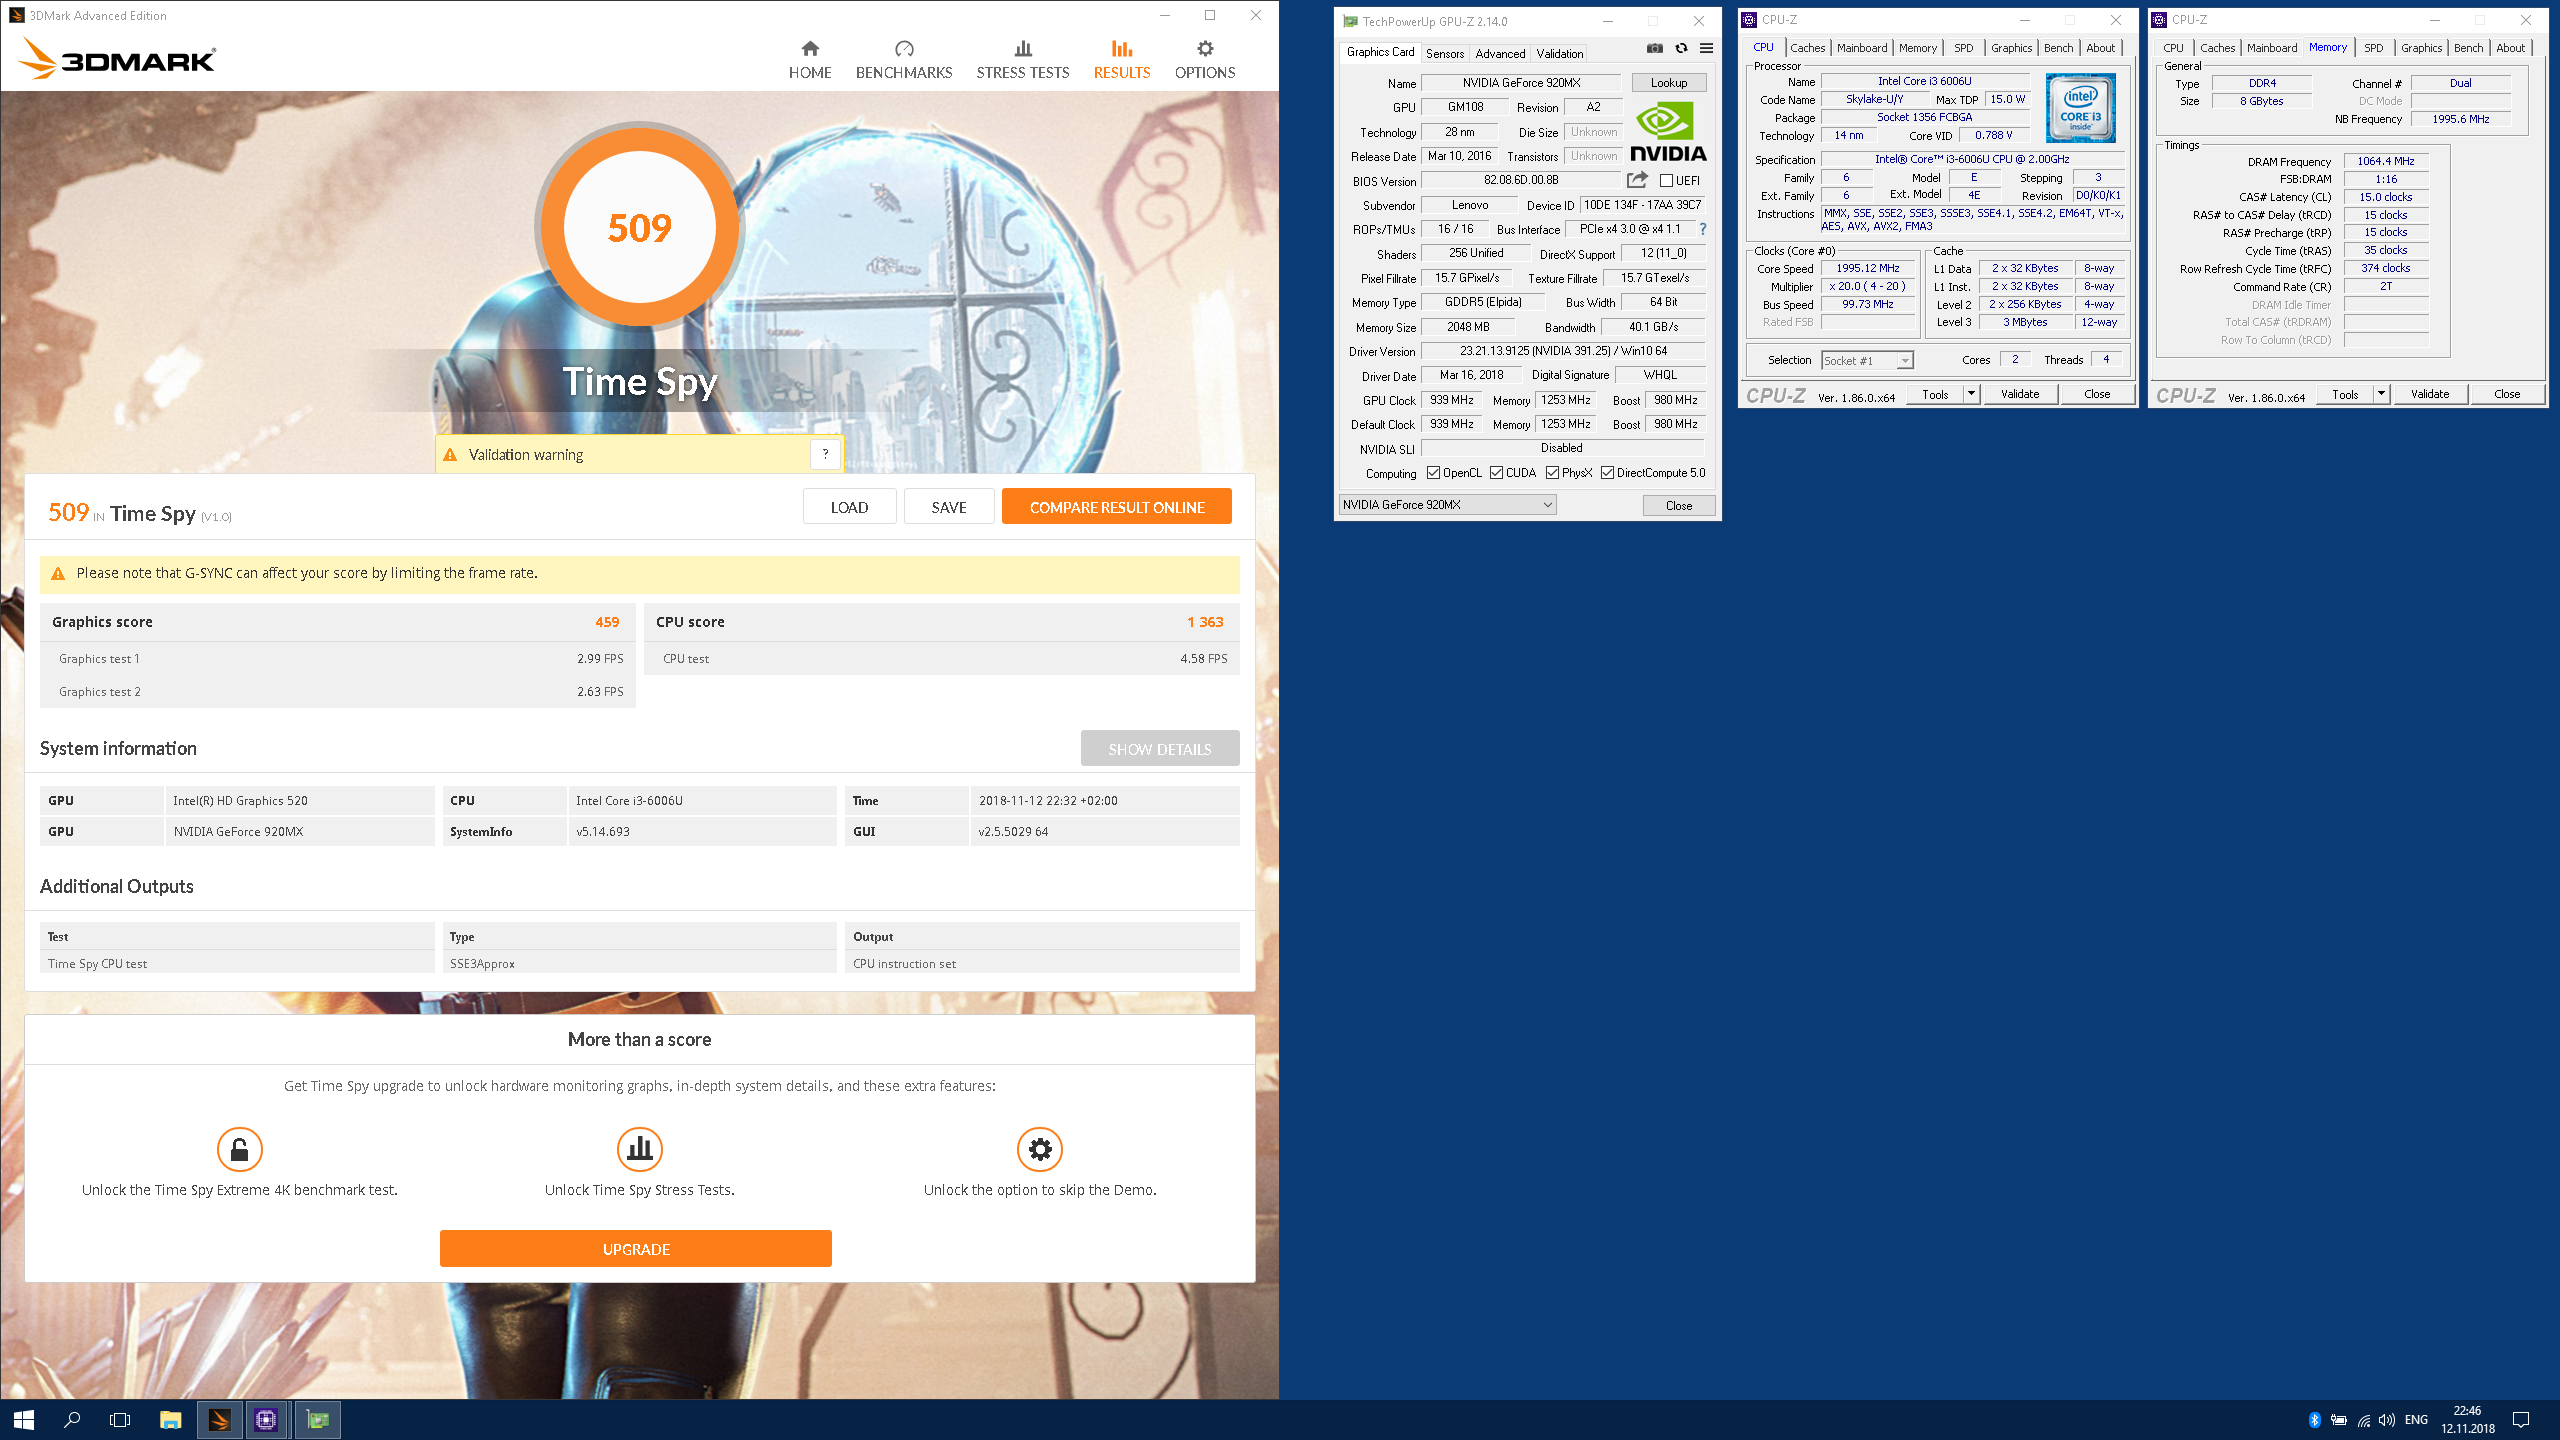This screenshot has height=1440, width=2560.
Task: Switch to CPU-Z taskbar icon
Action: pyautogui.click(x=267, y=1419)
